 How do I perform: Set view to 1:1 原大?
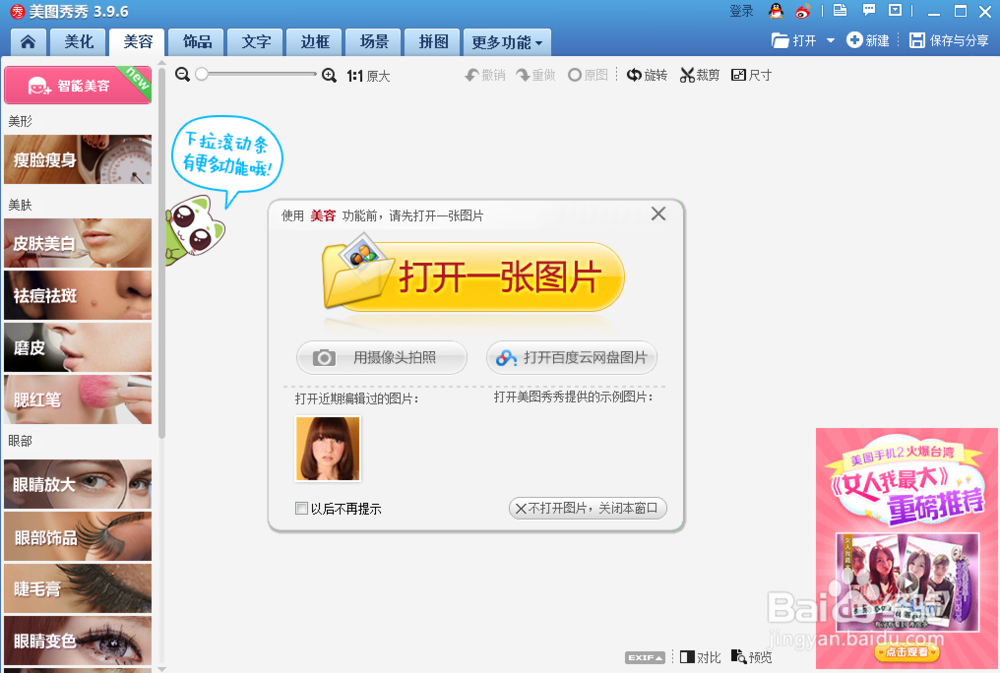tap(368, 76)
